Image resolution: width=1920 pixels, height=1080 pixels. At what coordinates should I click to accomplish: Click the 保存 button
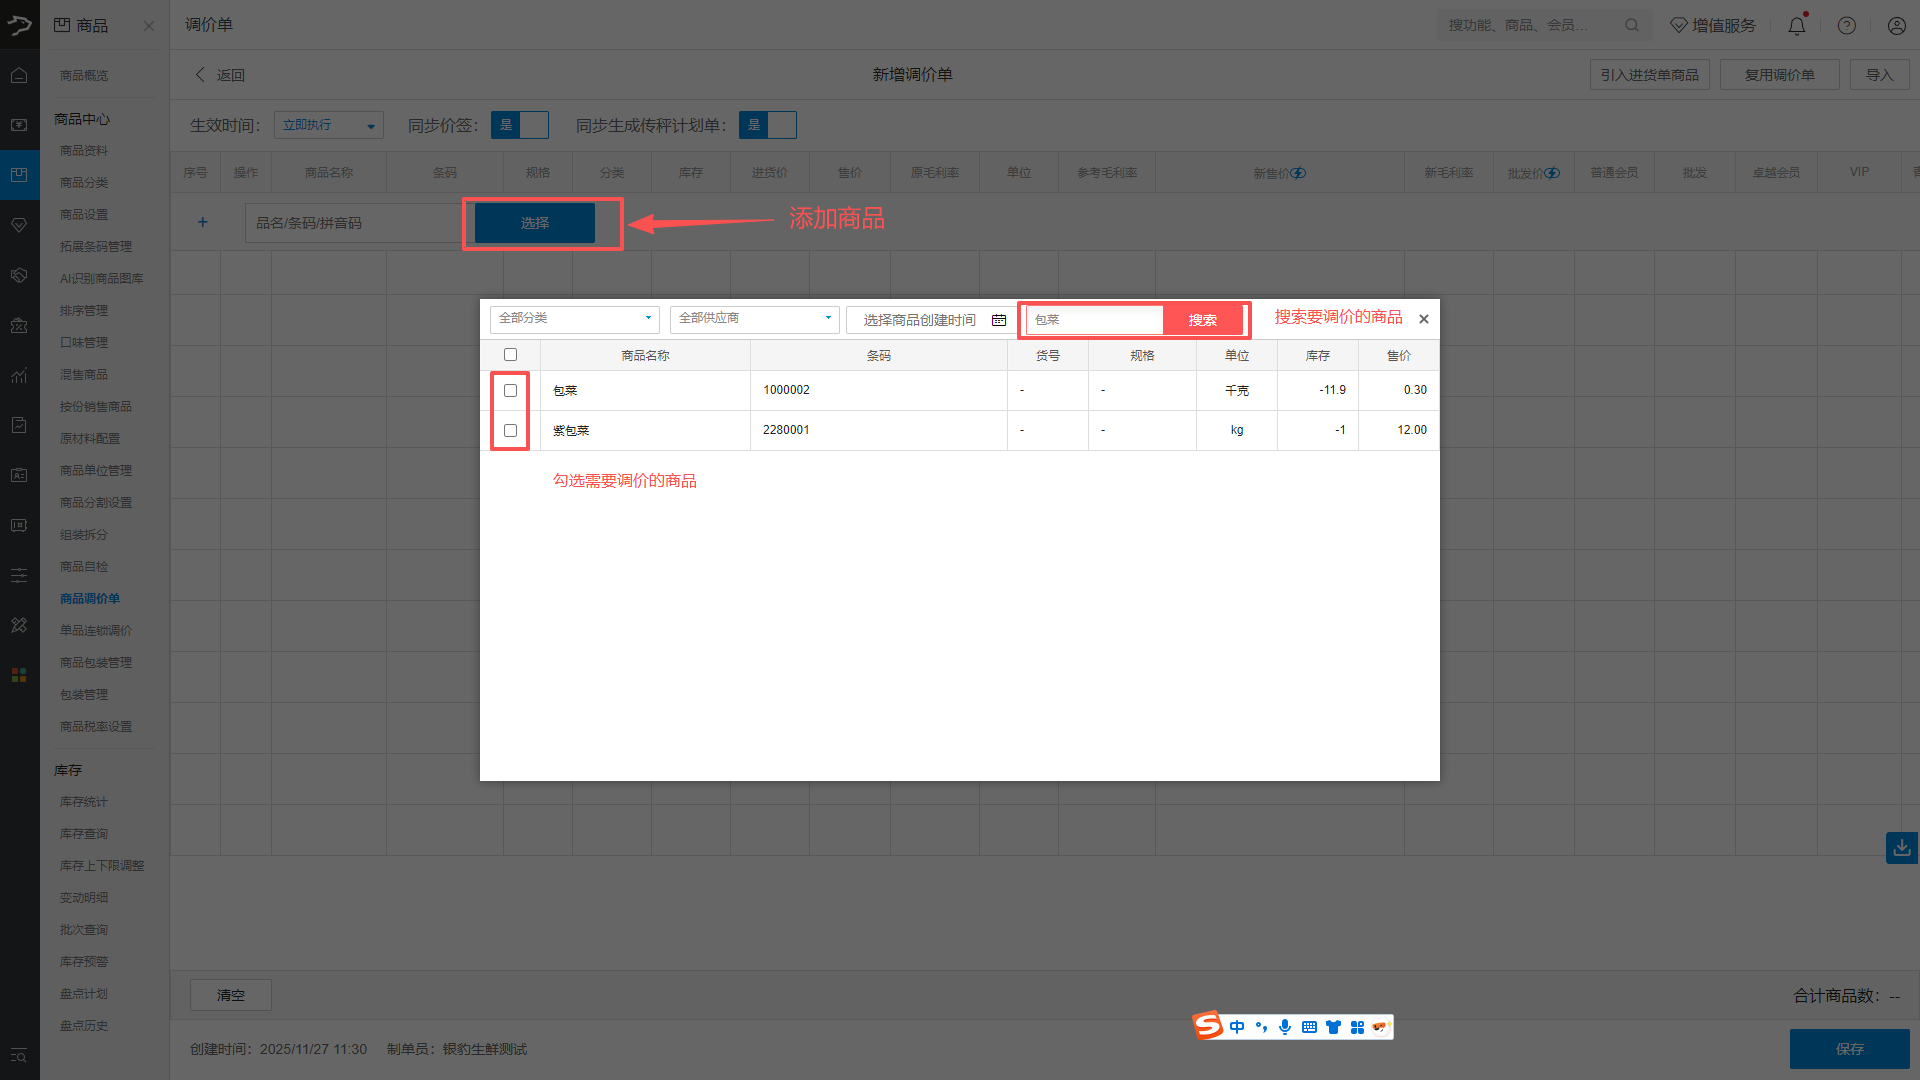click(1849, 1049)
